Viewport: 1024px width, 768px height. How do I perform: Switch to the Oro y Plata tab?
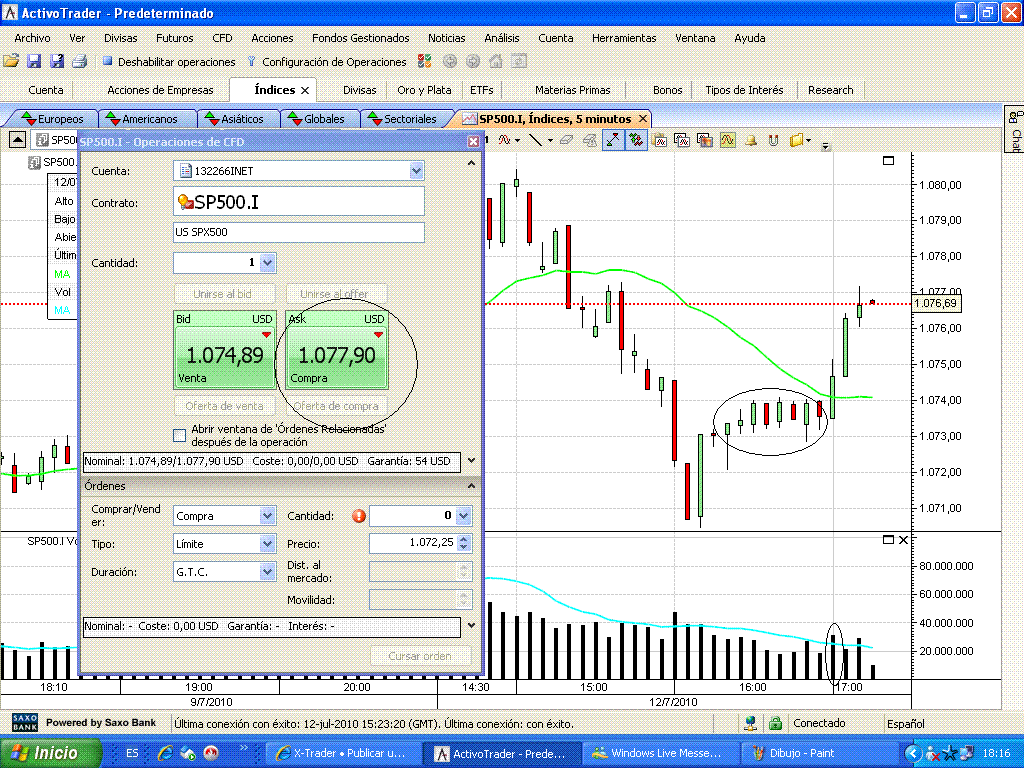(x=424, y=90)
